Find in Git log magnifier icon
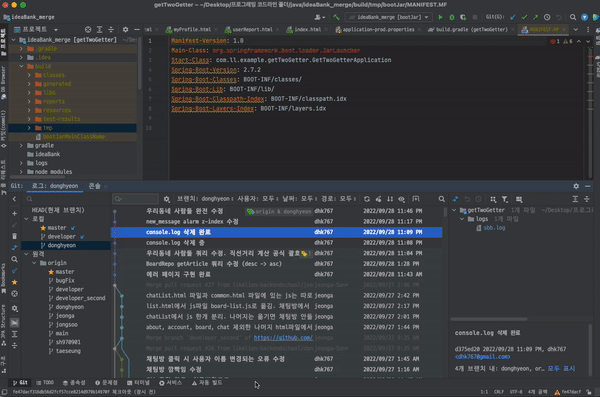The image size is (600, 397). (442, 199)
